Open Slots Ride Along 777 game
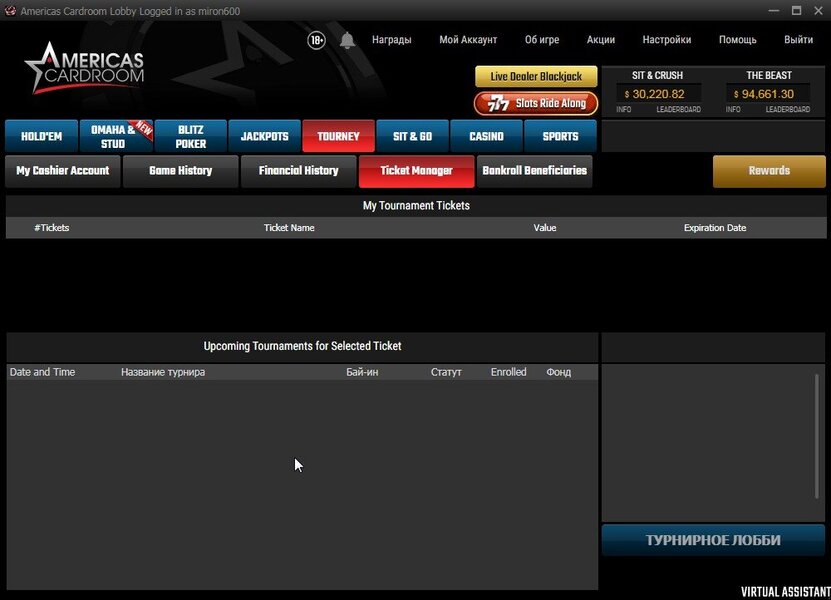 coord(536,103)
